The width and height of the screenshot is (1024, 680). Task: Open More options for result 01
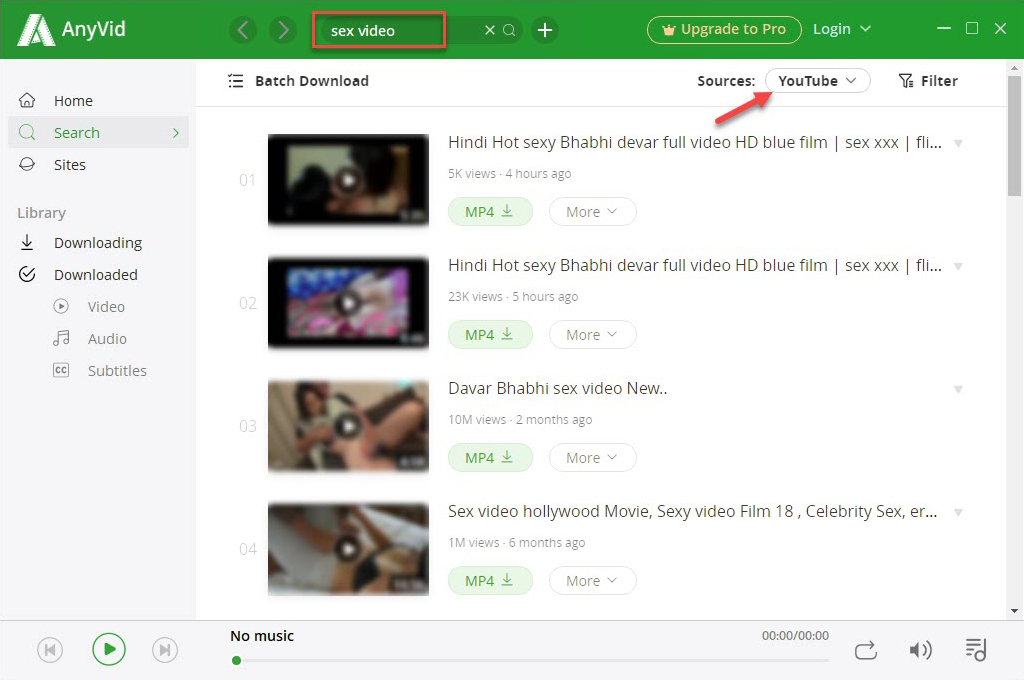pyautogui.click(x=592, y=212)
